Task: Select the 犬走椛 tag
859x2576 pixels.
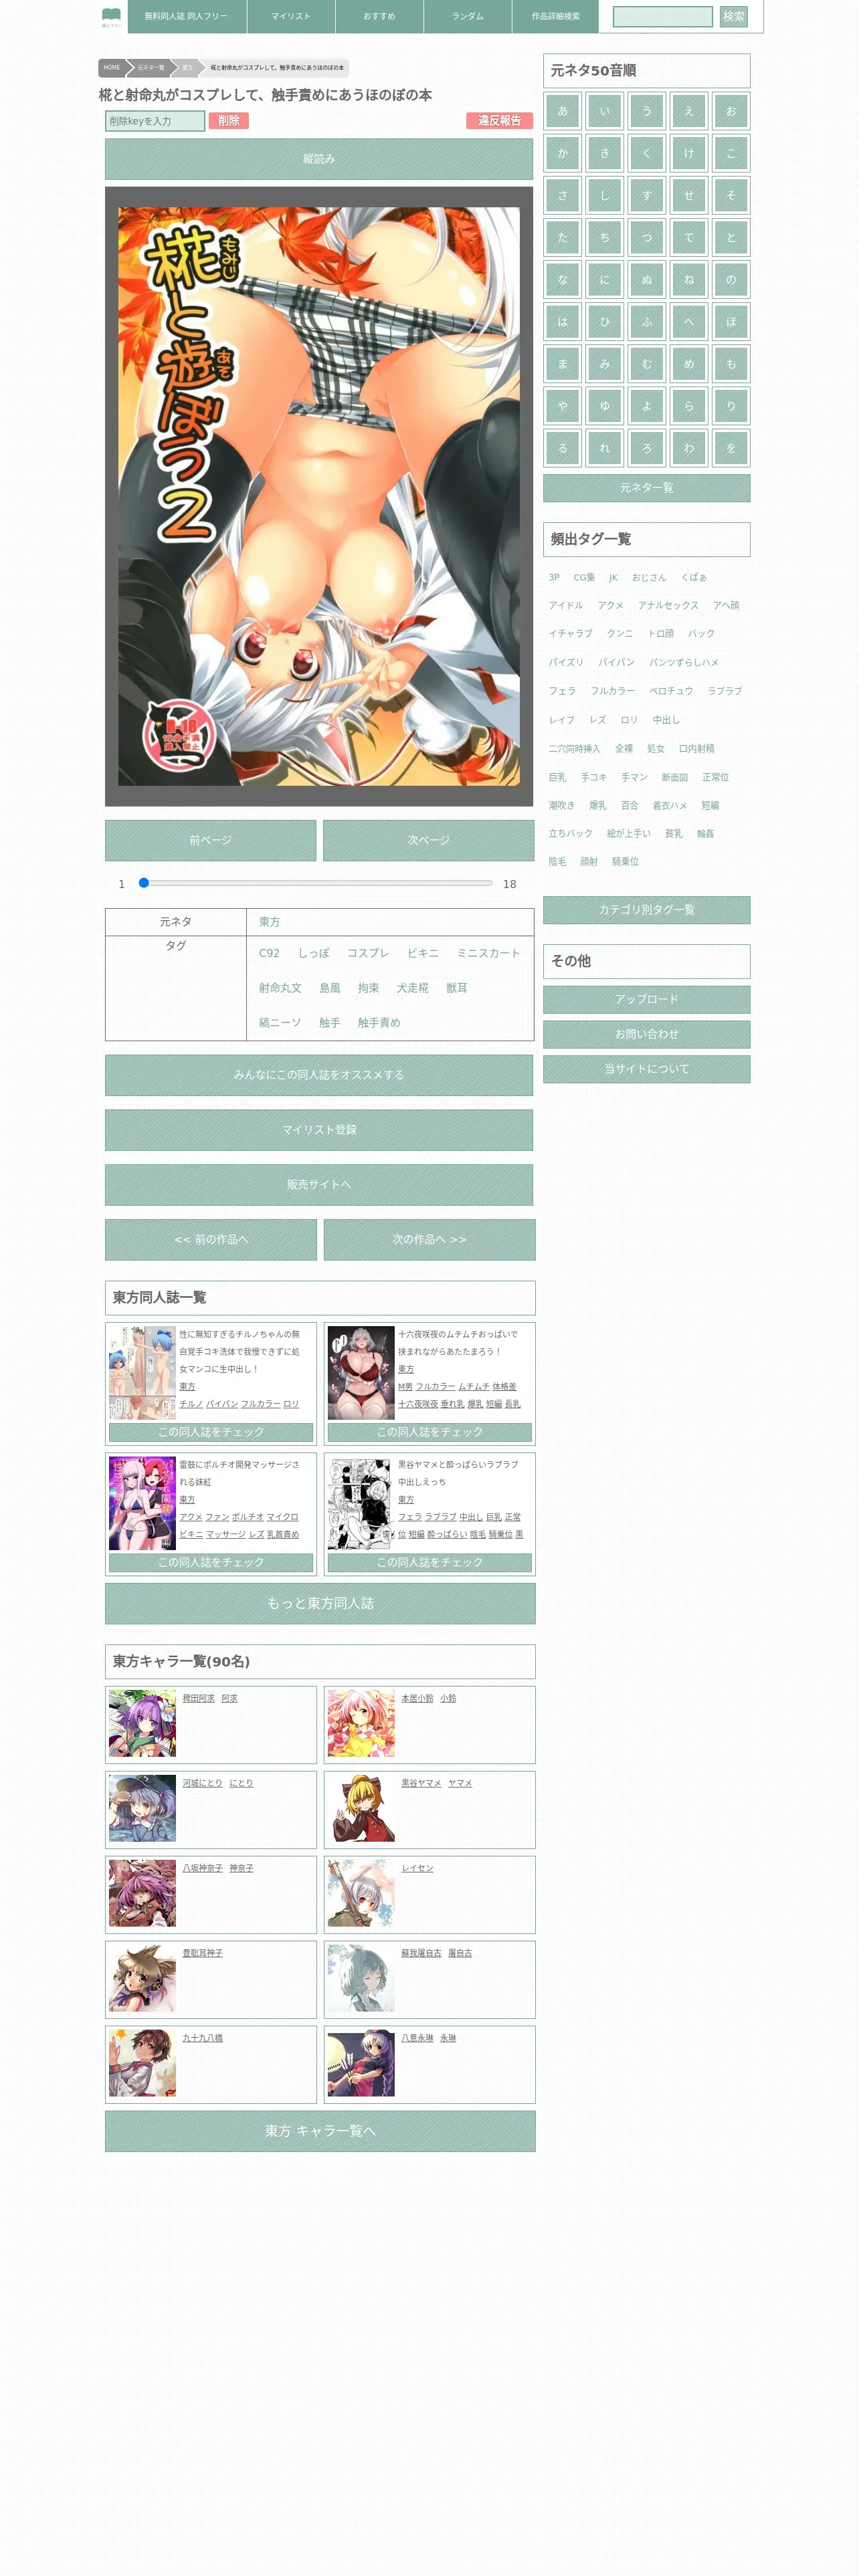Action: (412, 988)
